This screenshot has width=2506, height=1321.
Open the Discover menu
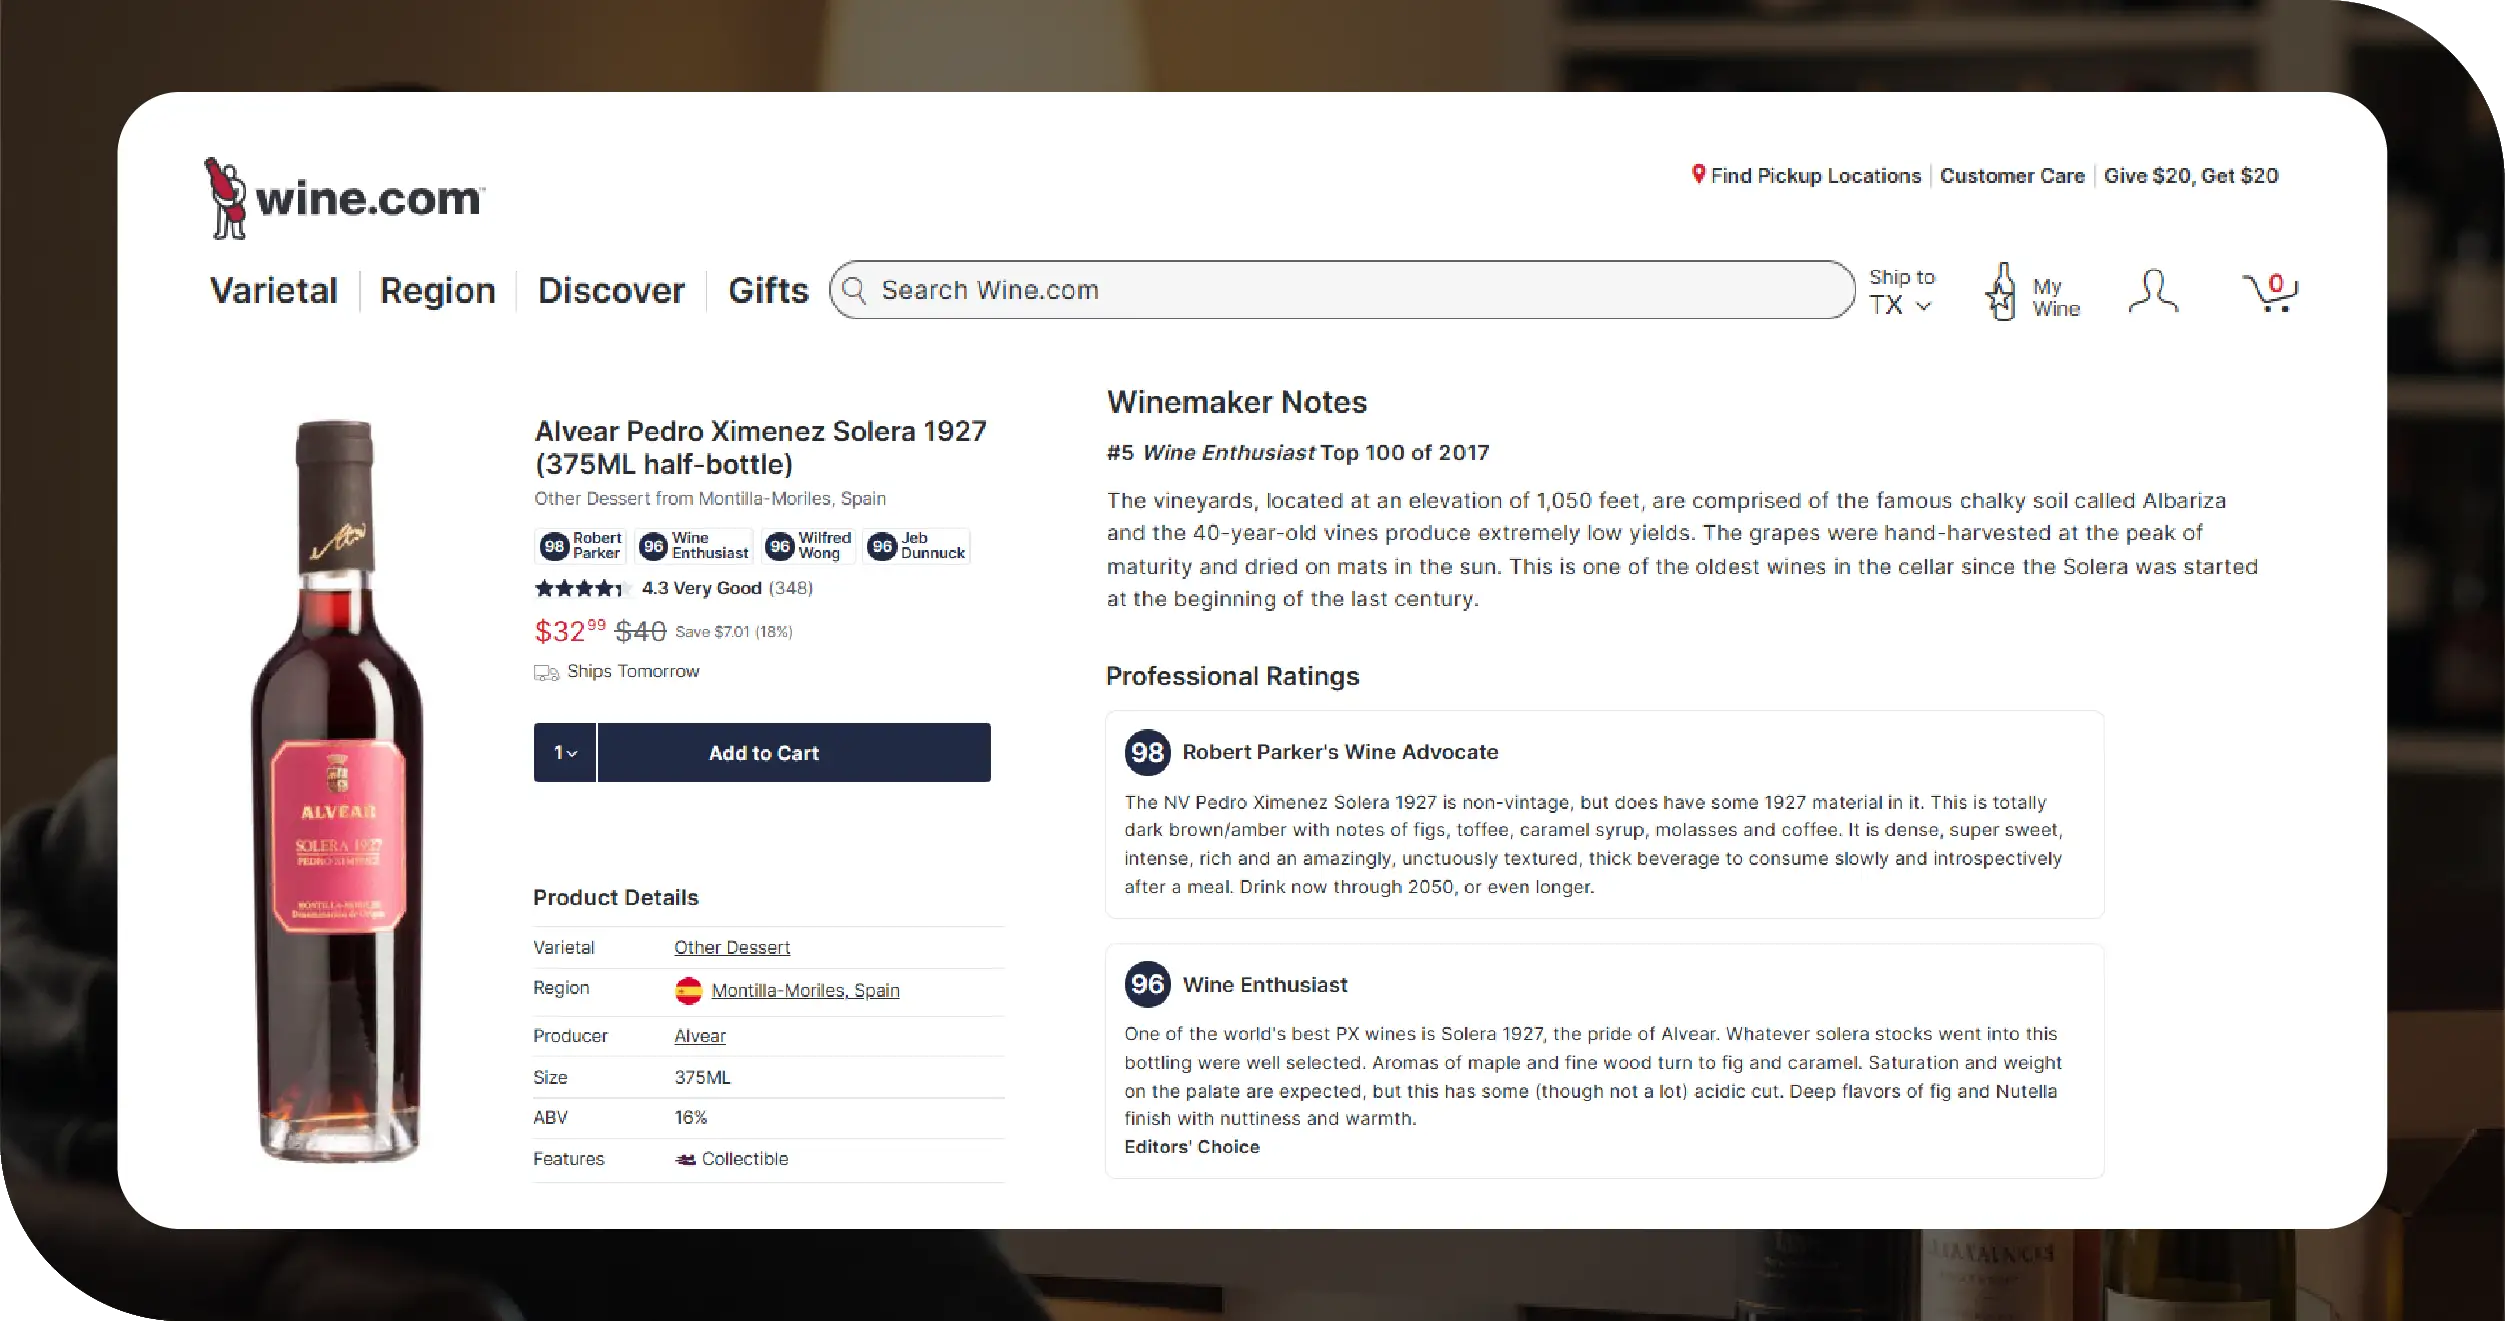pyautogui.click(x=611, y=290)
